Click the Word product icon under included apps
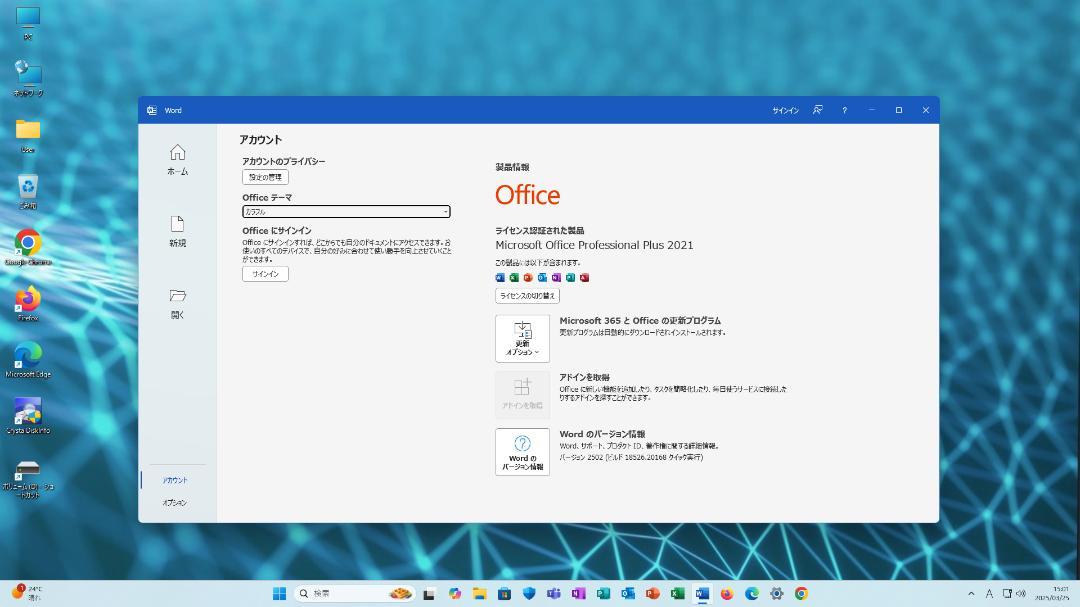Image resolution: width=1080 pixels, height=607 pixels. click(x=500, y=278)
